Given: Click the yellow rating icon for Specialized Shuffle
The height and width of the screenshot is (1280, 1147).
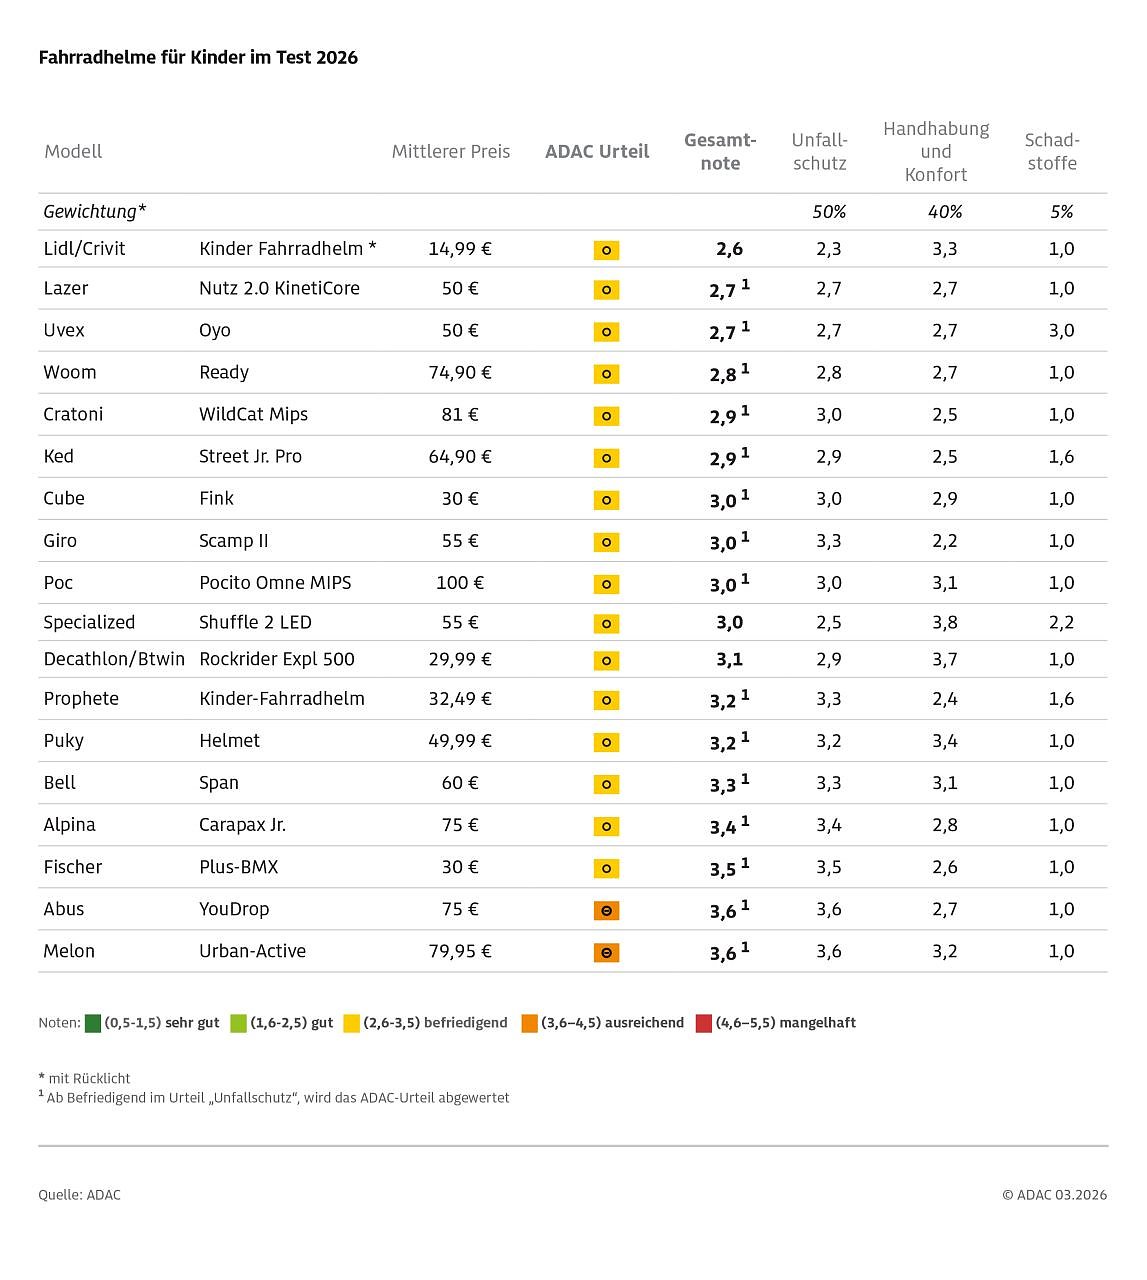Looking at the screenshot, I should (606, 624).
